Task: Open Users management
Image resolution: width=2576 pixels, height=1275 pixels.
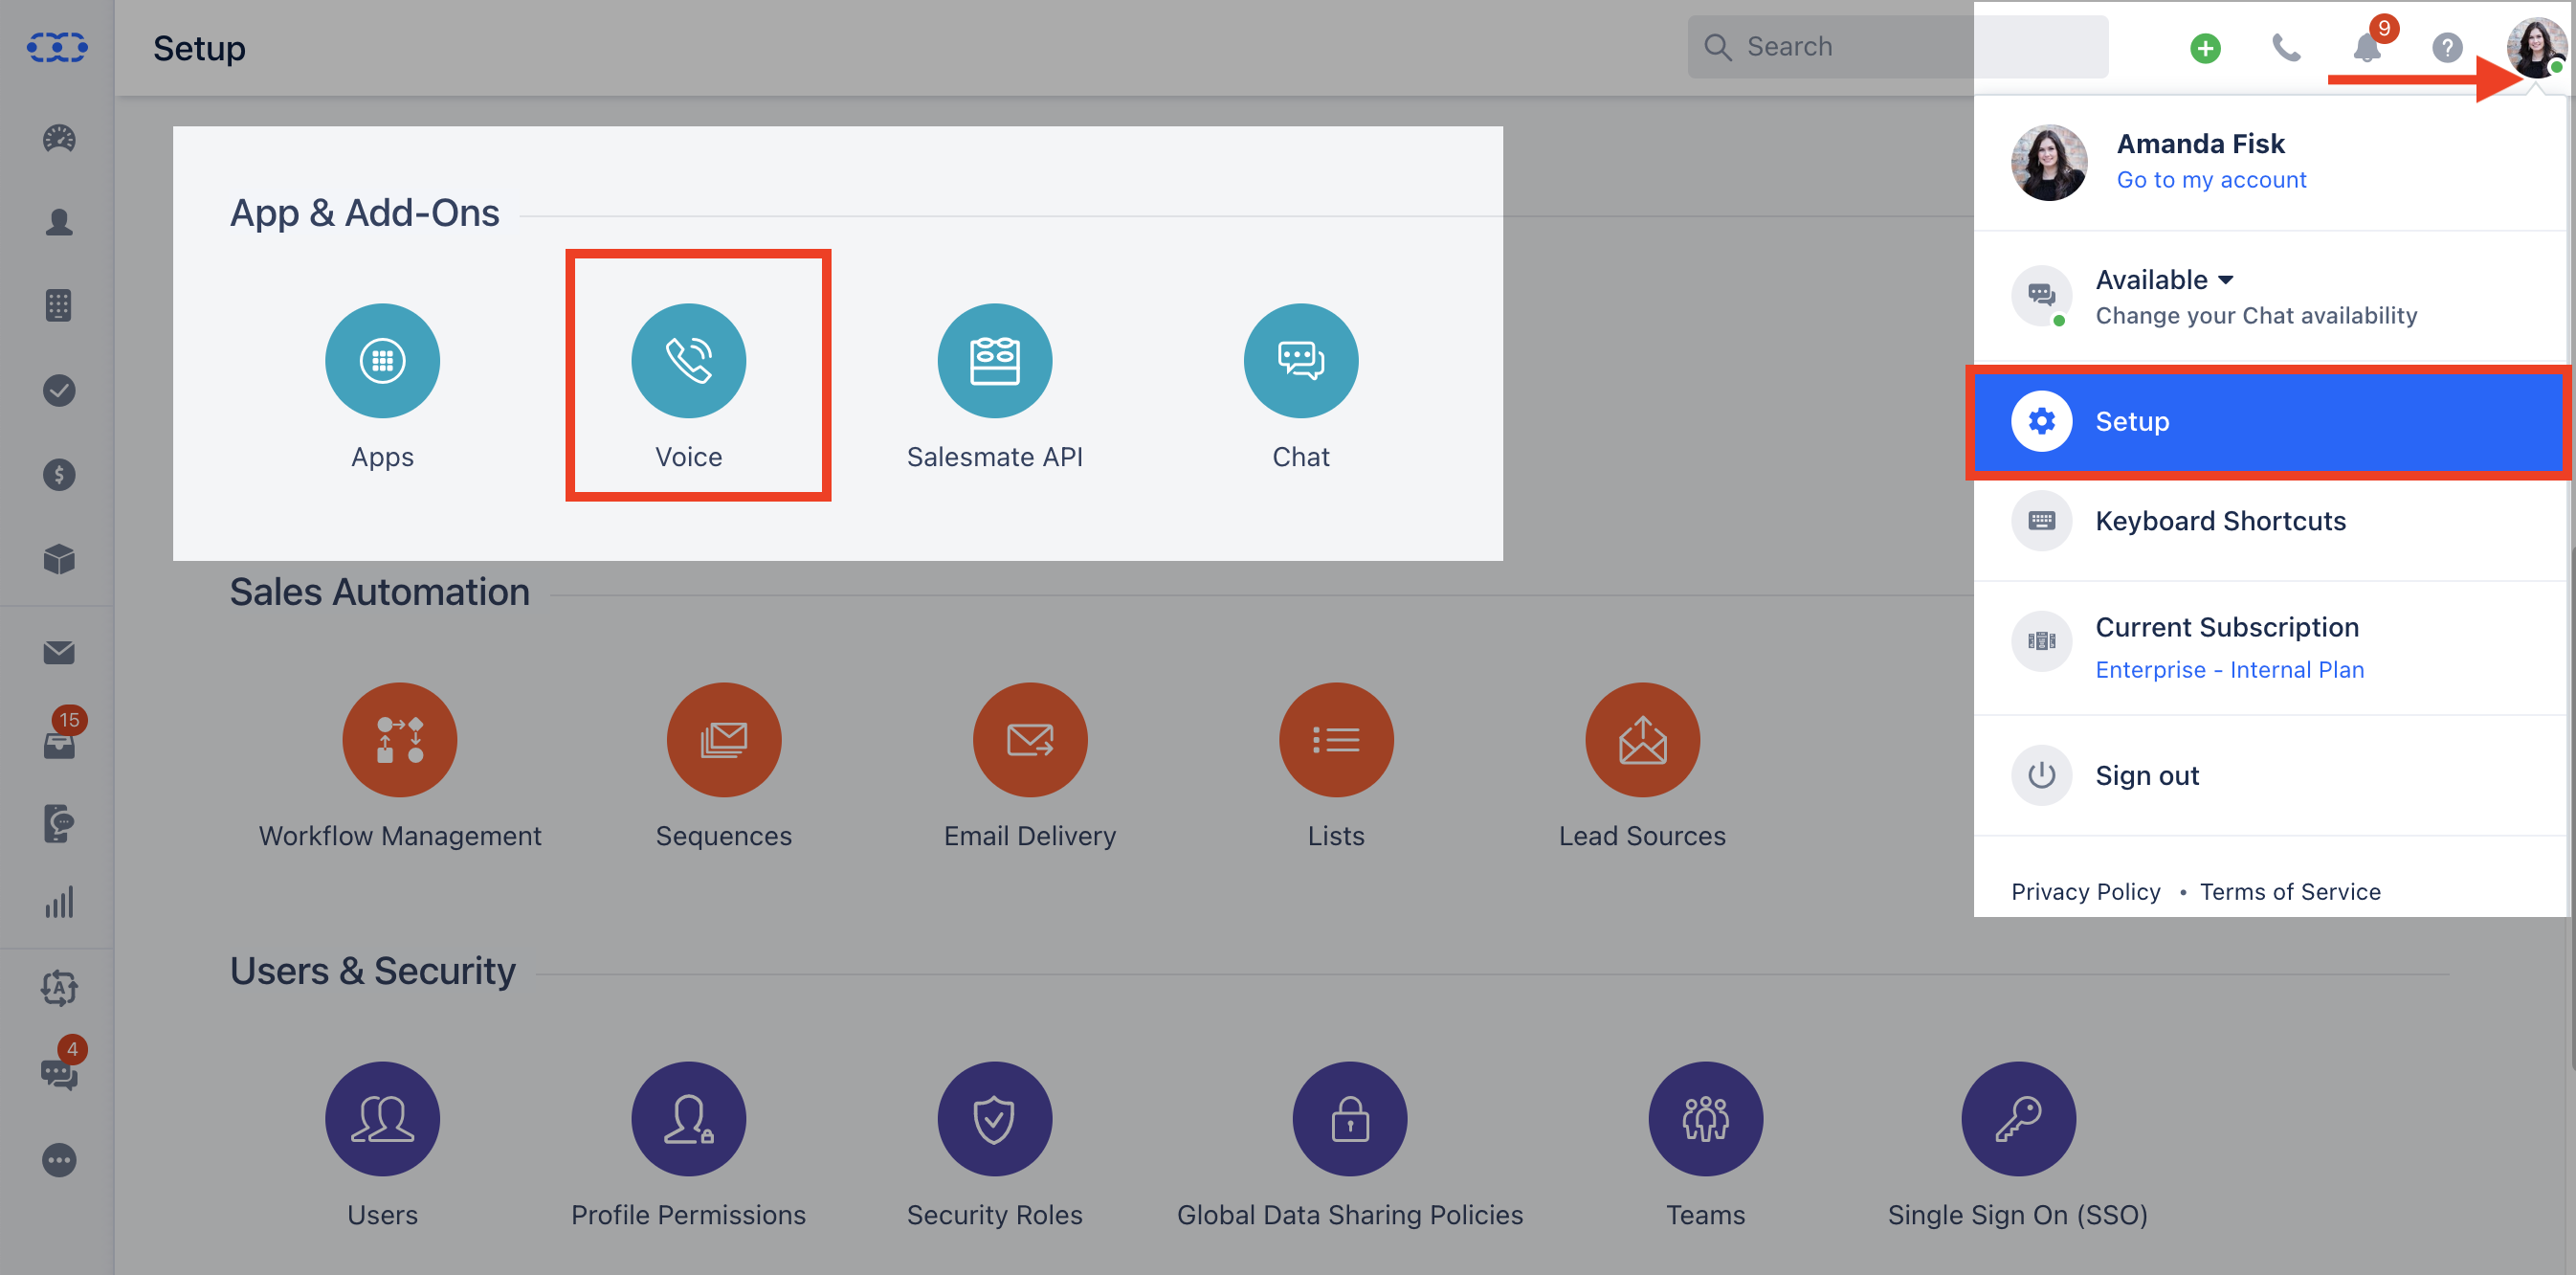Action: click(x=382, y=1119)
